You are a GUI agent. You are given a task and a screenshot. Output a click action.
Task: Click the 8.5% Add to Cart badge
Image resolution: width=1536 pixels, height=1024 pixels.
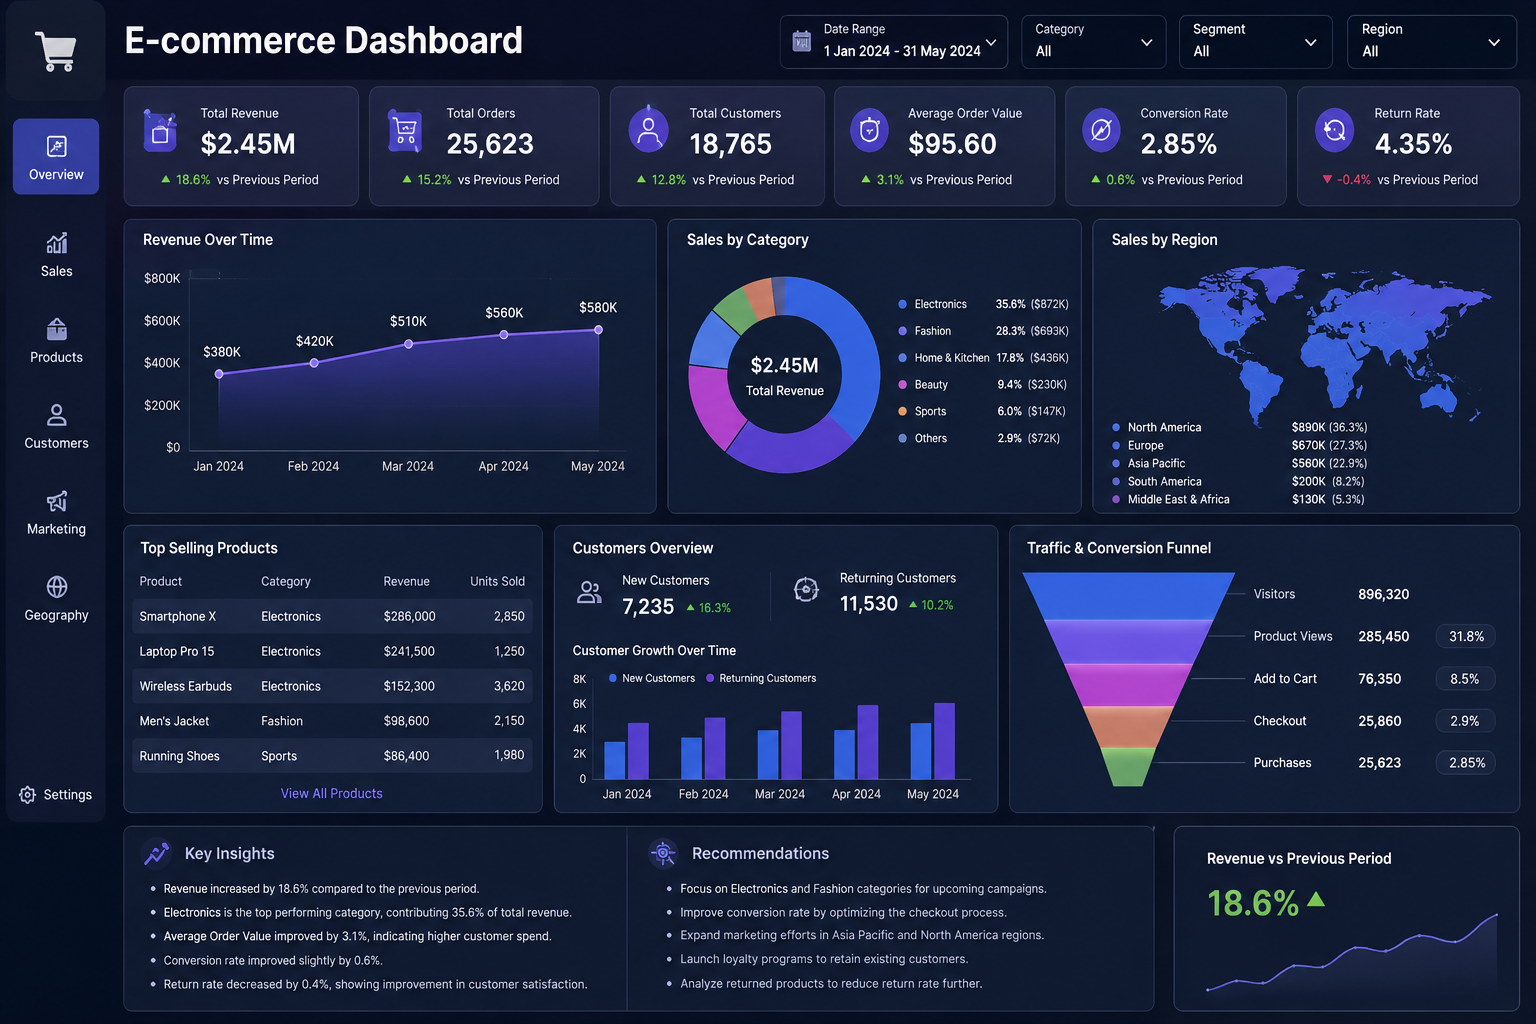(1466, 678)
